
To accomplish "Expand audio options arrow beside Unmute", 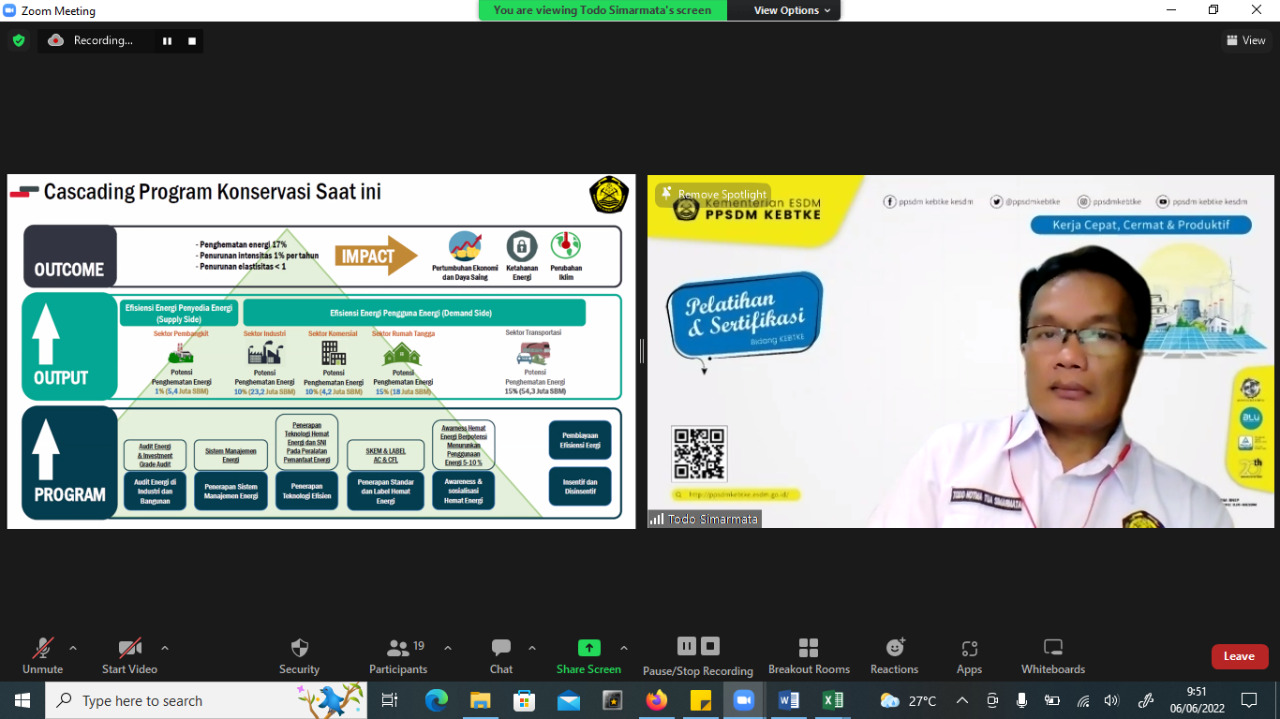I will pos(73,648).
